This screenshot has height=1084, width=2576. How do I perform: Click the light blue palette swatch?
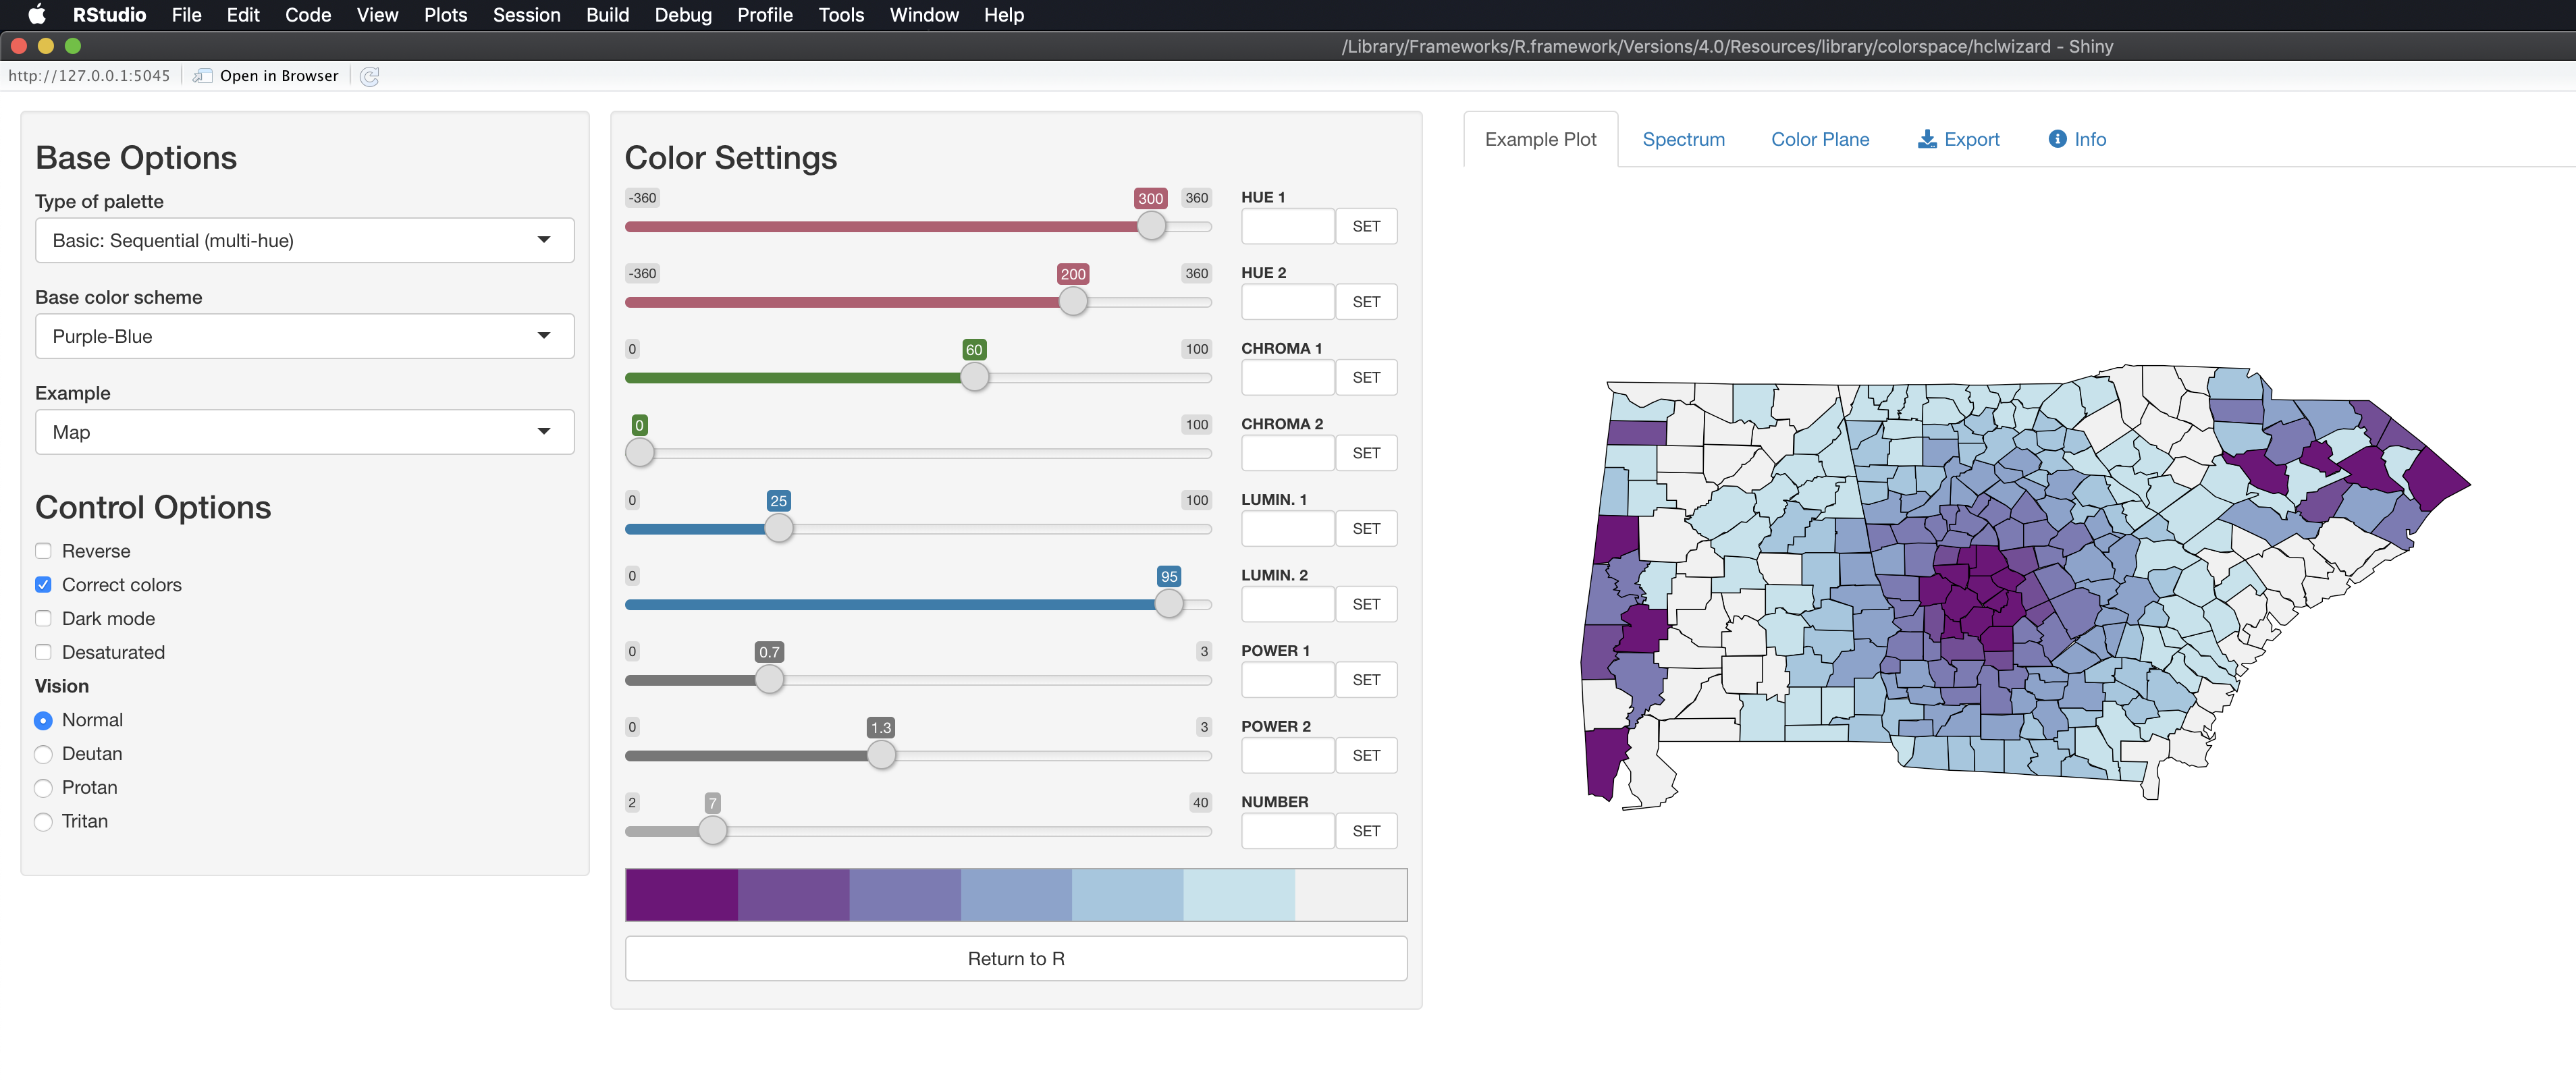[1127, 894]
